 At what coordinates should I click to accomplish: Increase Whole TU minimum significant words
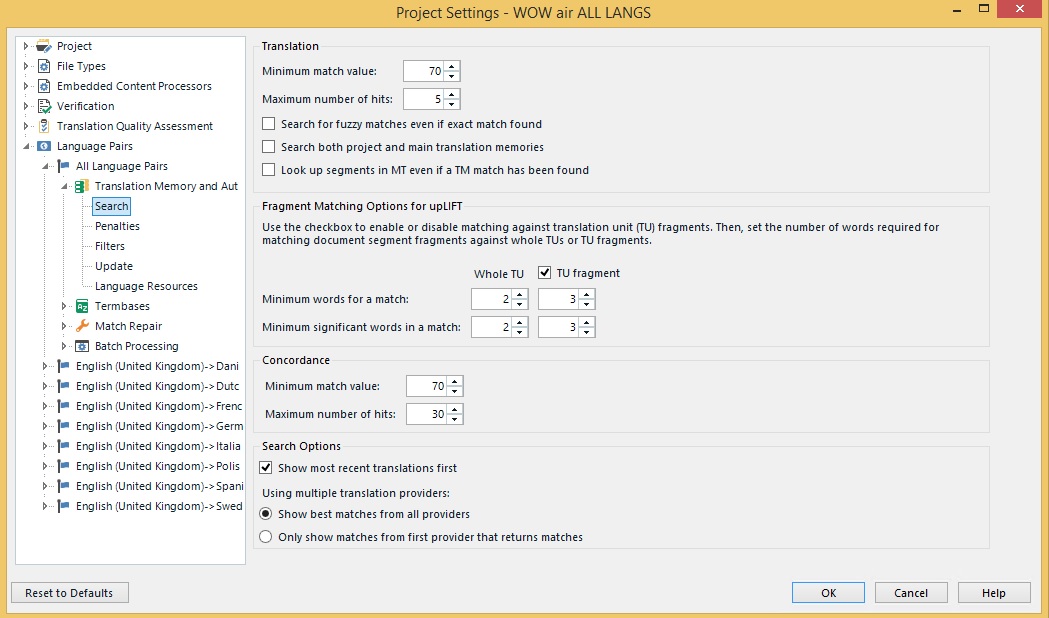click(519, 322)
